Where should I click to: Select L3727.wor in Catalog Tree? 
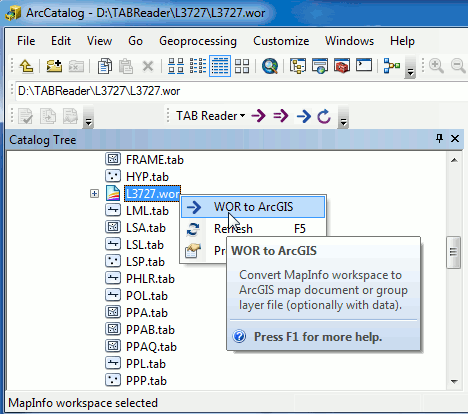click(153, 194)
